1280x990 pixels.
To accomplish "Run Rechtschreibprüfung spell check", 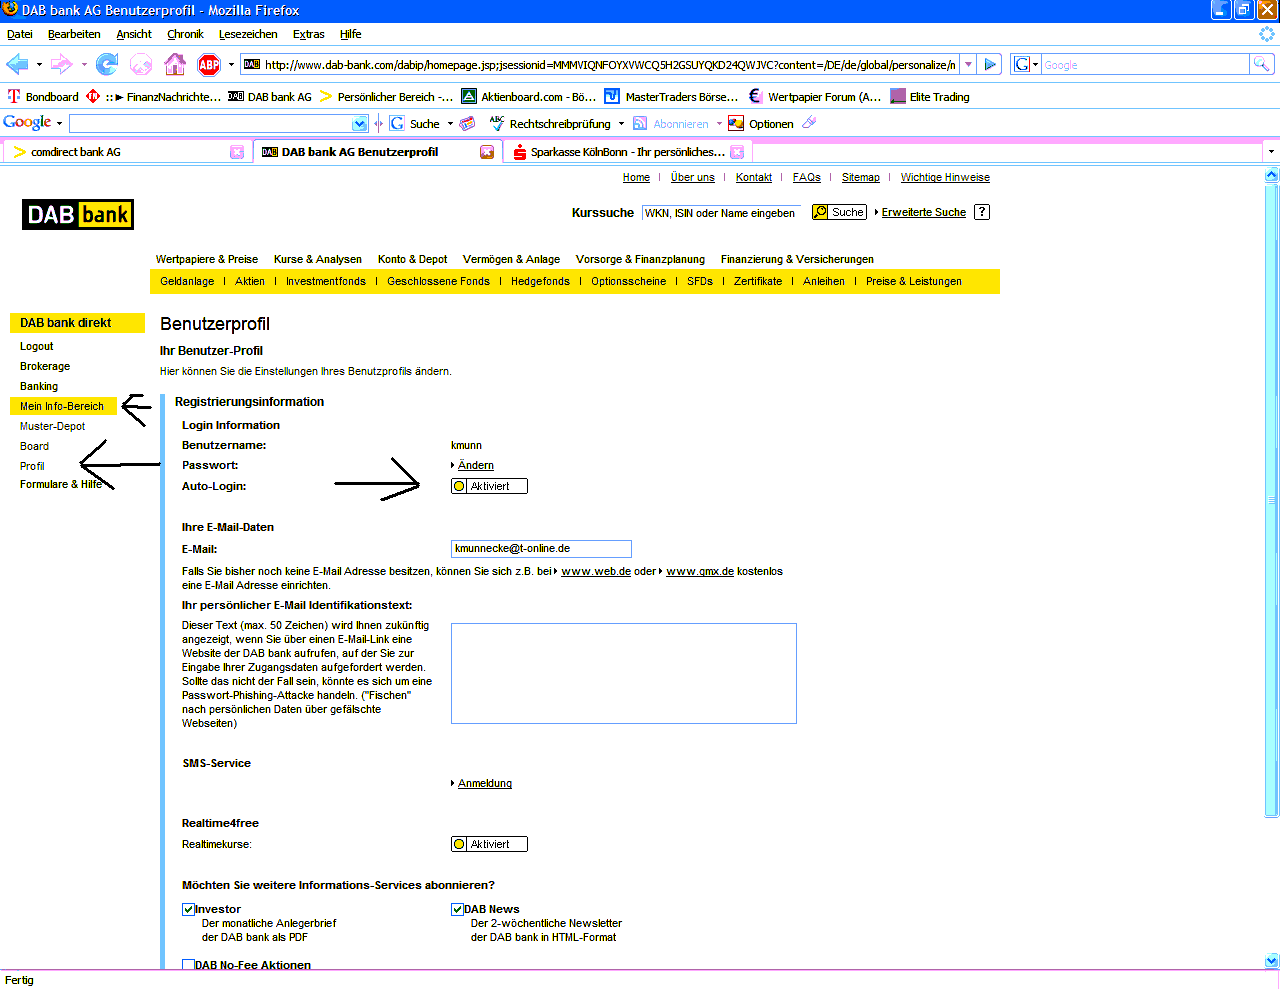I will (549, 124).
